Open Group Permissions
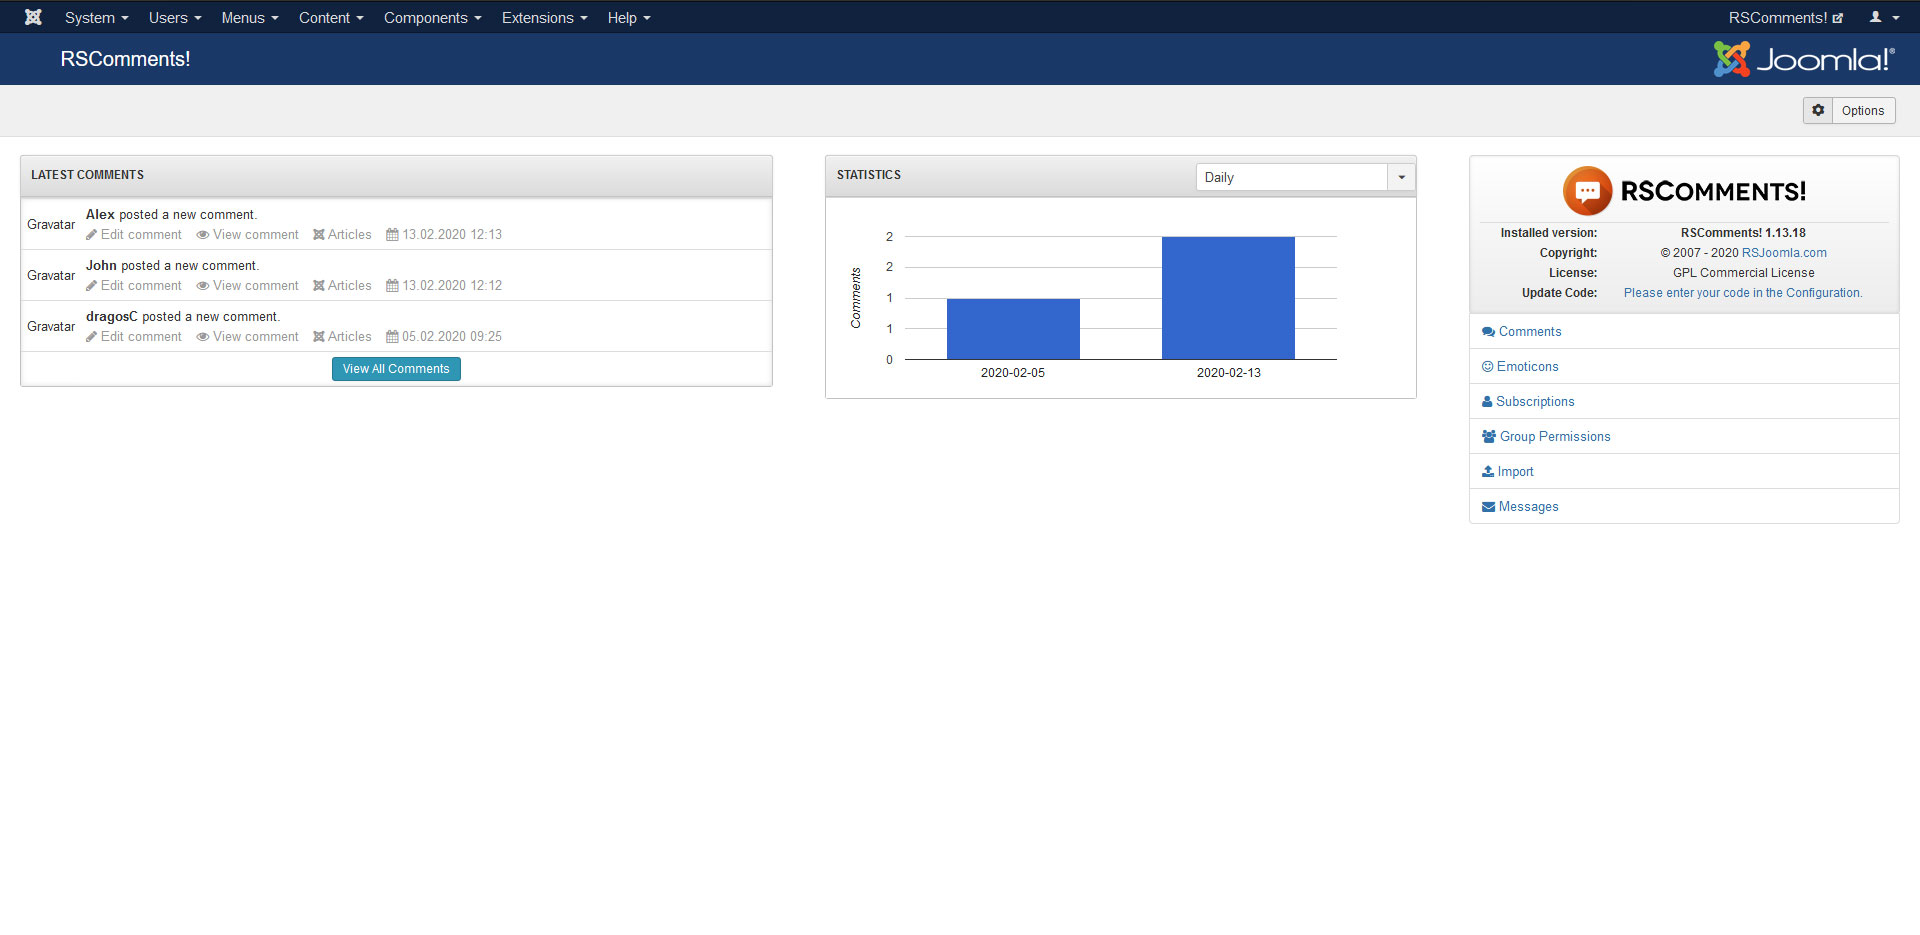The image size is (1920, 935). click(1546, 437)
